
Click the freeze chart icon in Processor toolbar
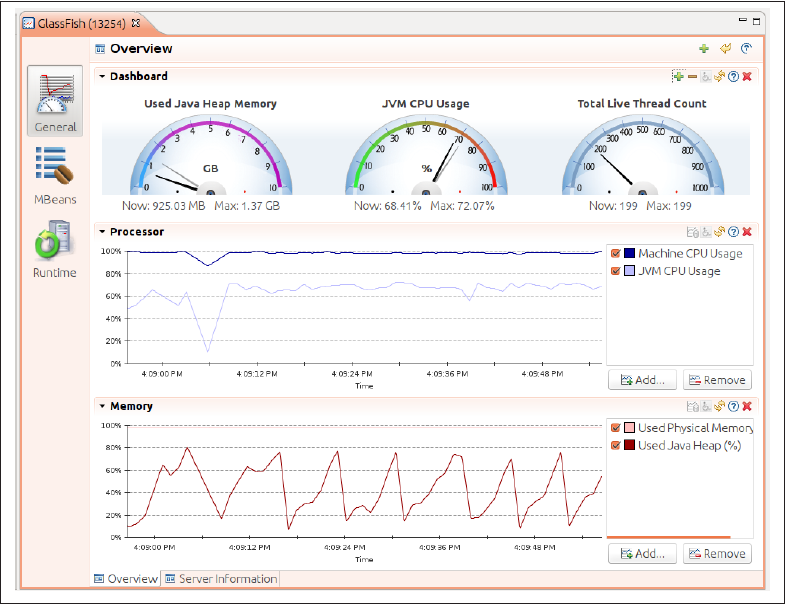click(693, 232)
